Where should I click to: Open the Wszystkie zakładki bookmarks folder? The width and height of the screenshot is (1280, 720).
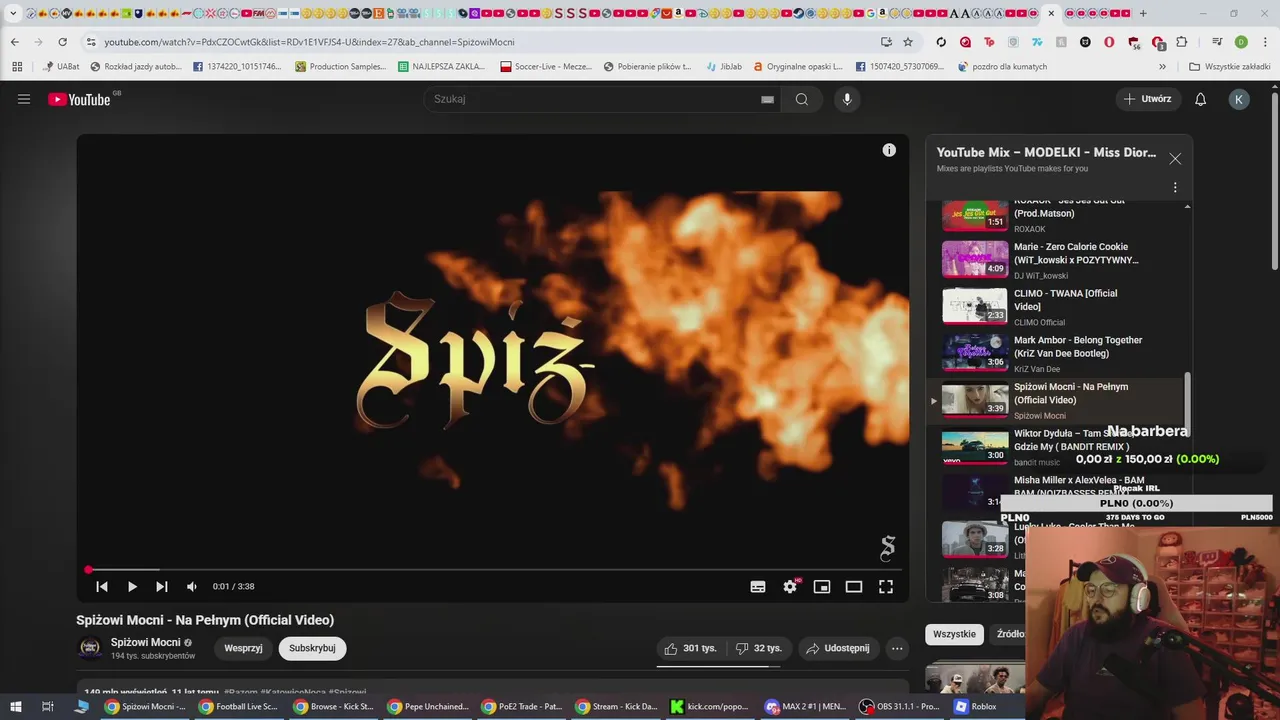[x=1229, y=67]
